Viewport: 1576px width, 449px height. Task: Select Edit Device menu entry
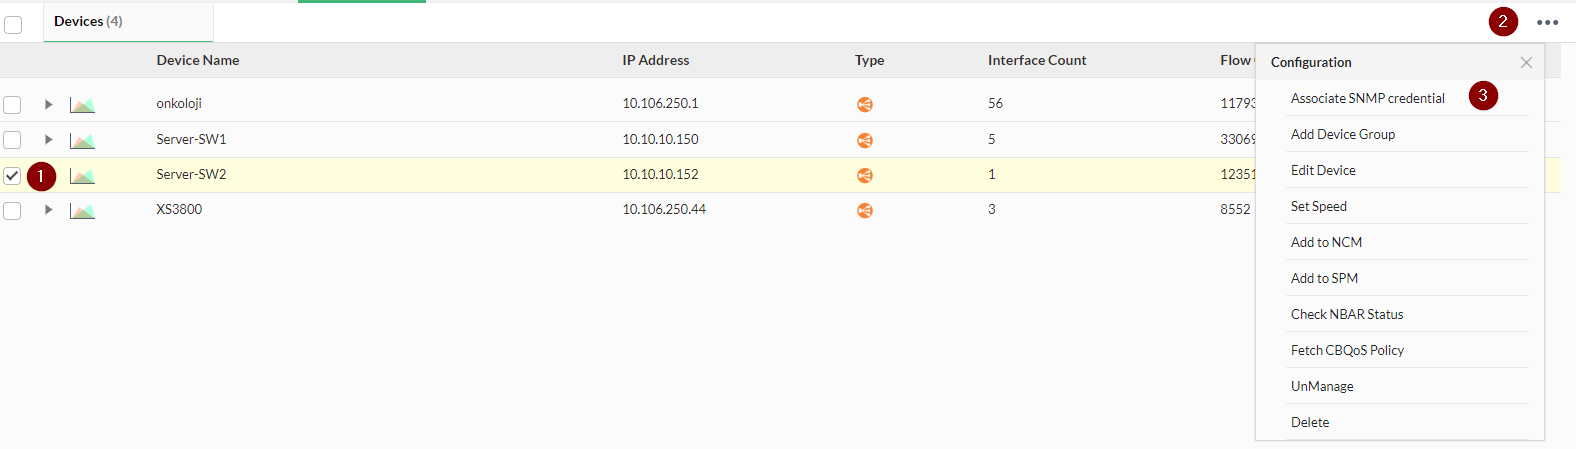[x=1323, y=170]
